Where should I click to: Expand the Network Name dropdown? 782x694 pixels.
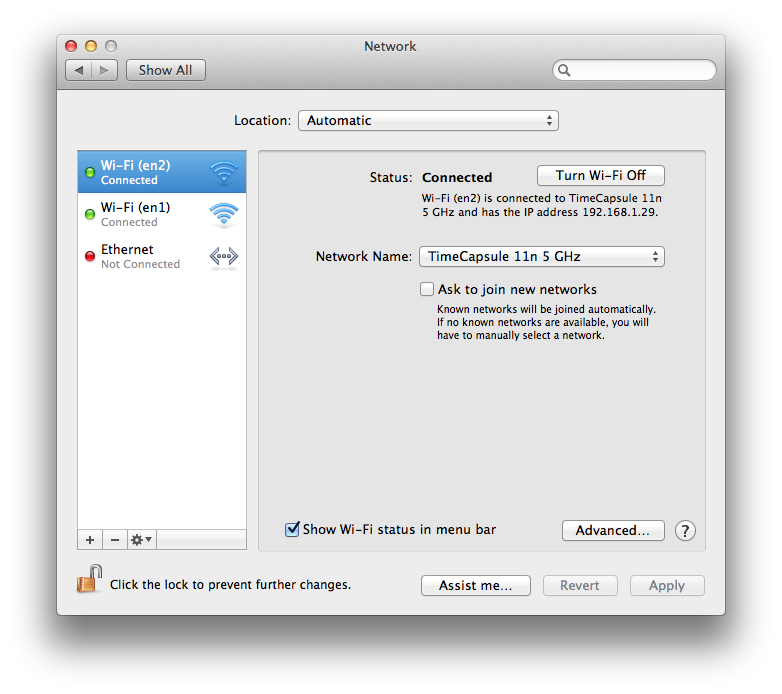[541, 257]
